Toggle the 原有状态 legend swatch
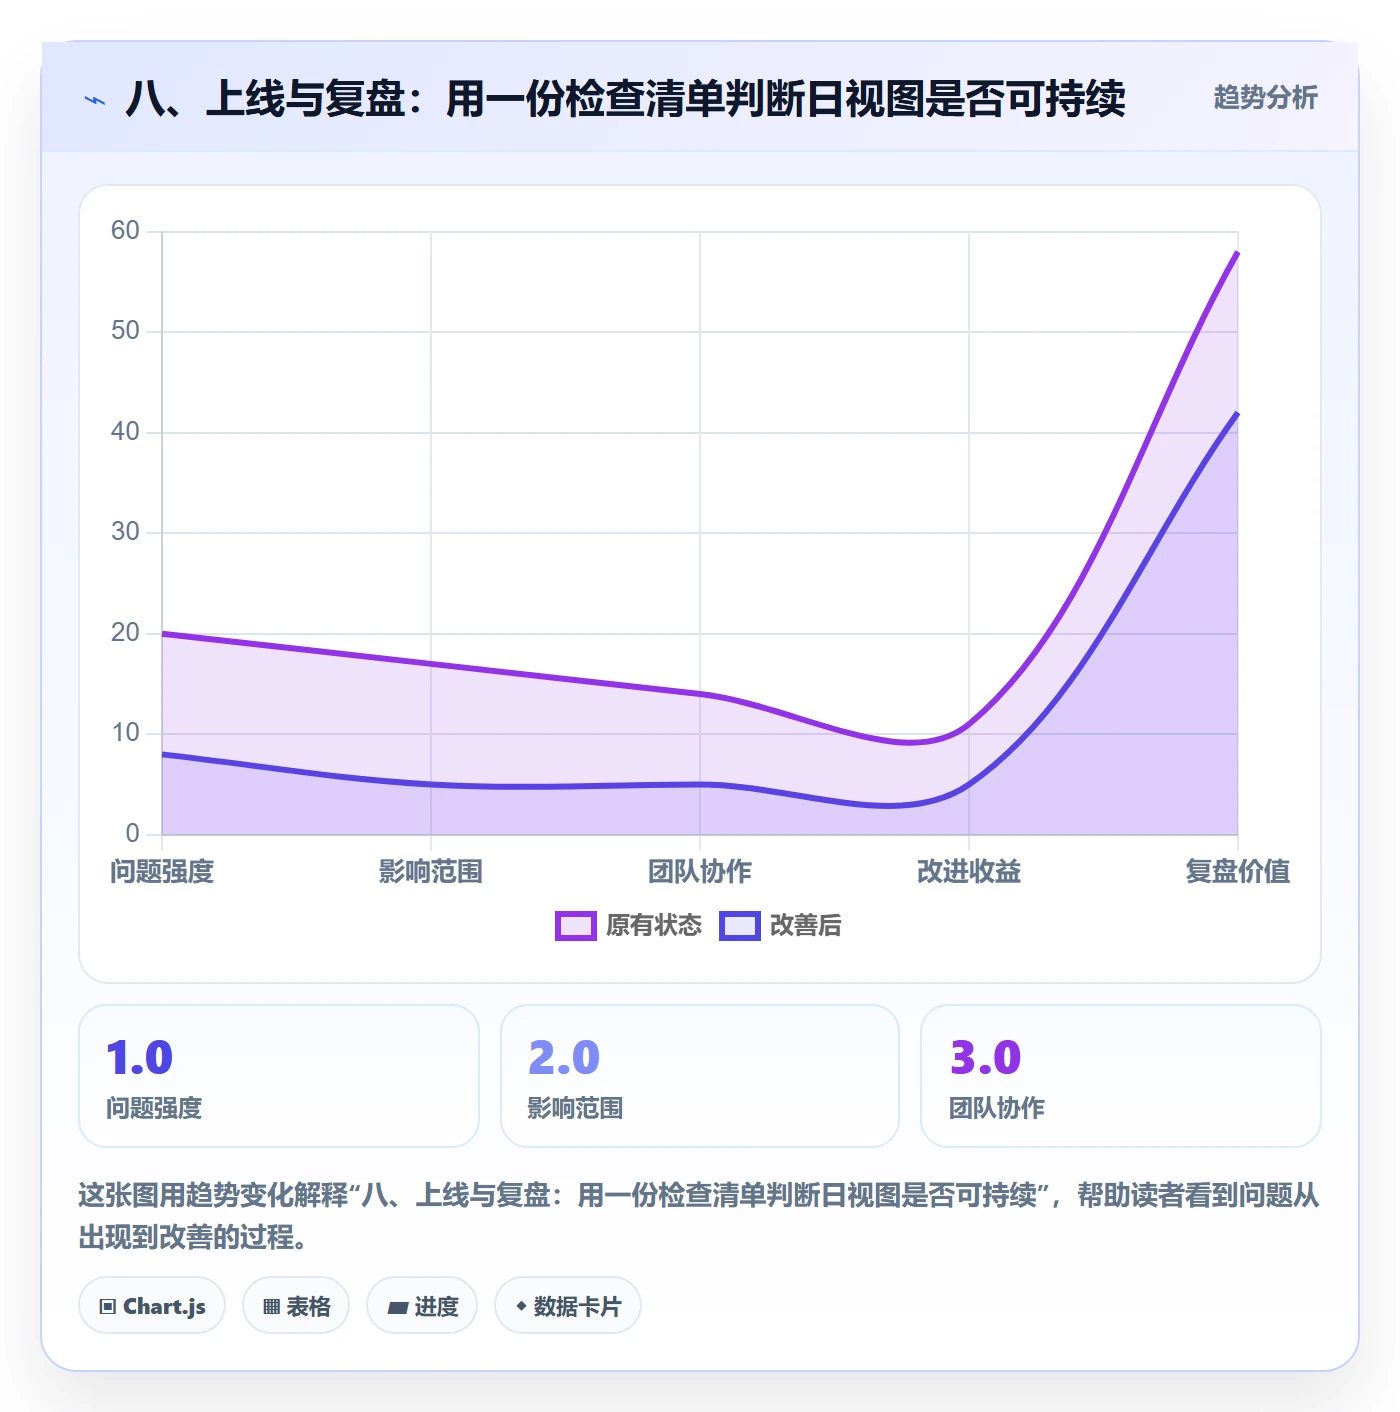Screen dimensions: 1400x1412 [575, 926]
